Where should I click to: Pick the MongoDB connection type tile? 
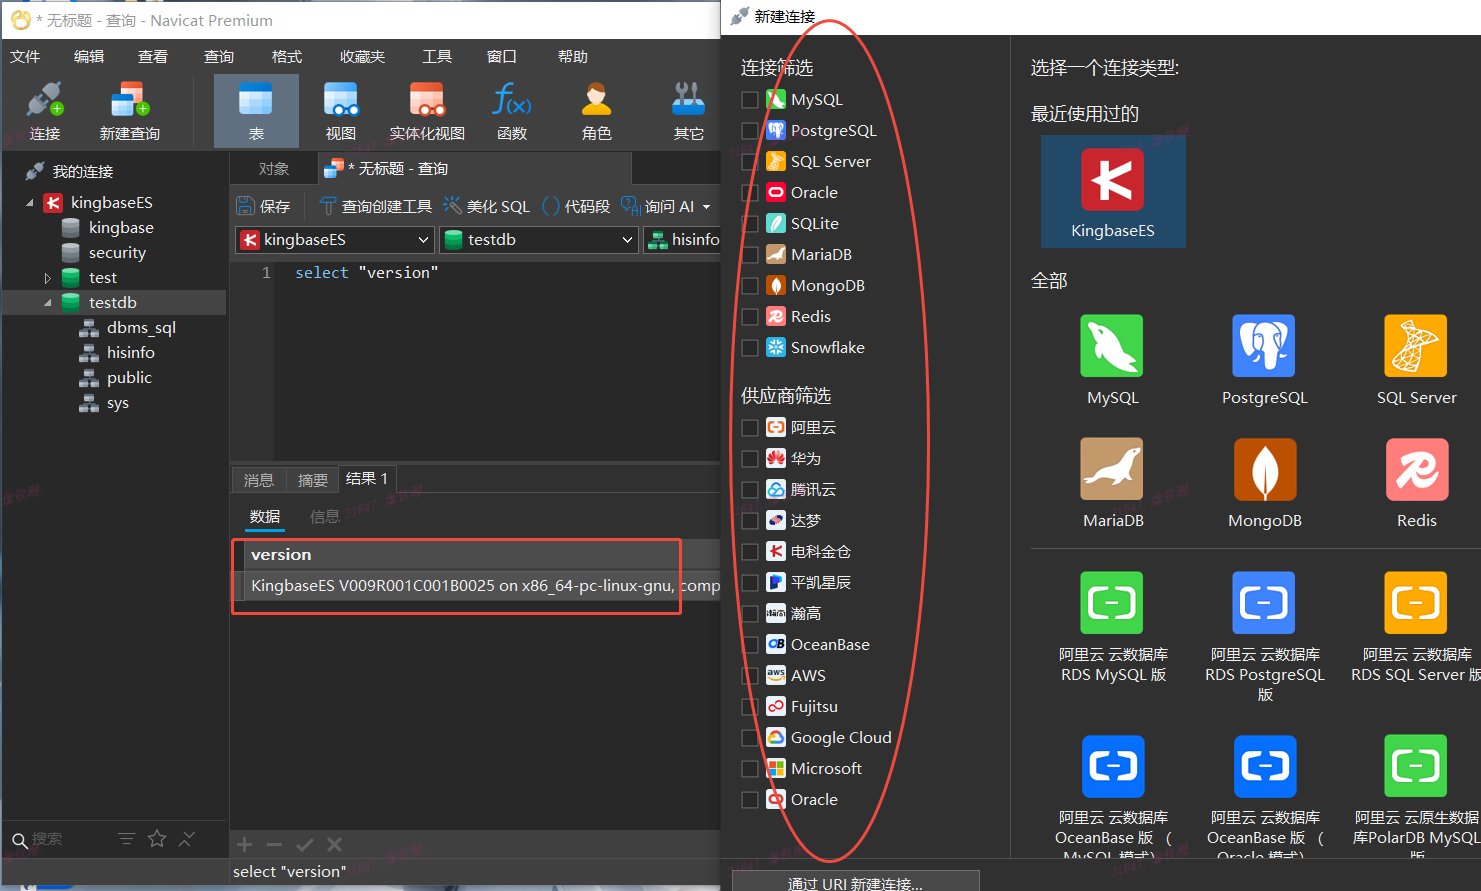[x=1264, y=483]
